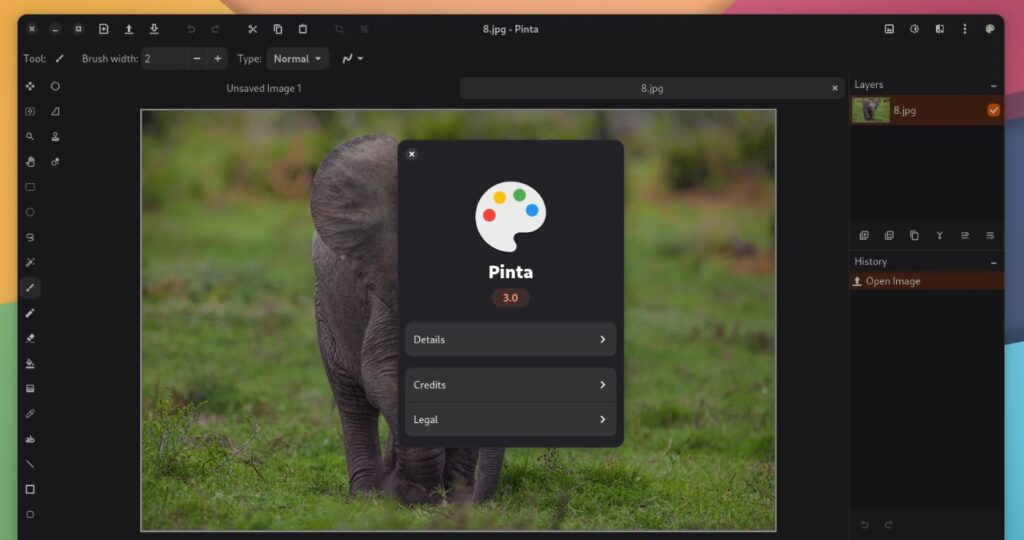1024x540 pixels.
Task: Create a new image from header bar
Action: pos(104,29)
